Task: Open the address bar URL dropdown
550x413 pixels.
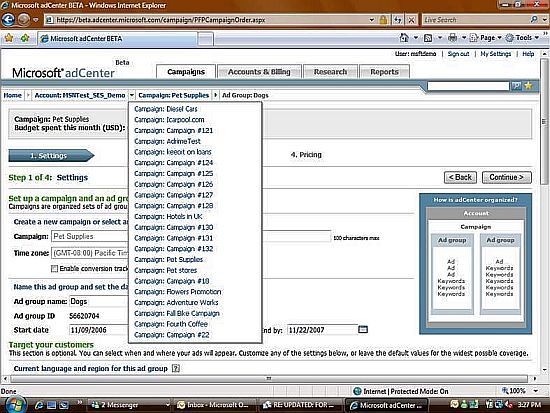Action: click(372, 20)
